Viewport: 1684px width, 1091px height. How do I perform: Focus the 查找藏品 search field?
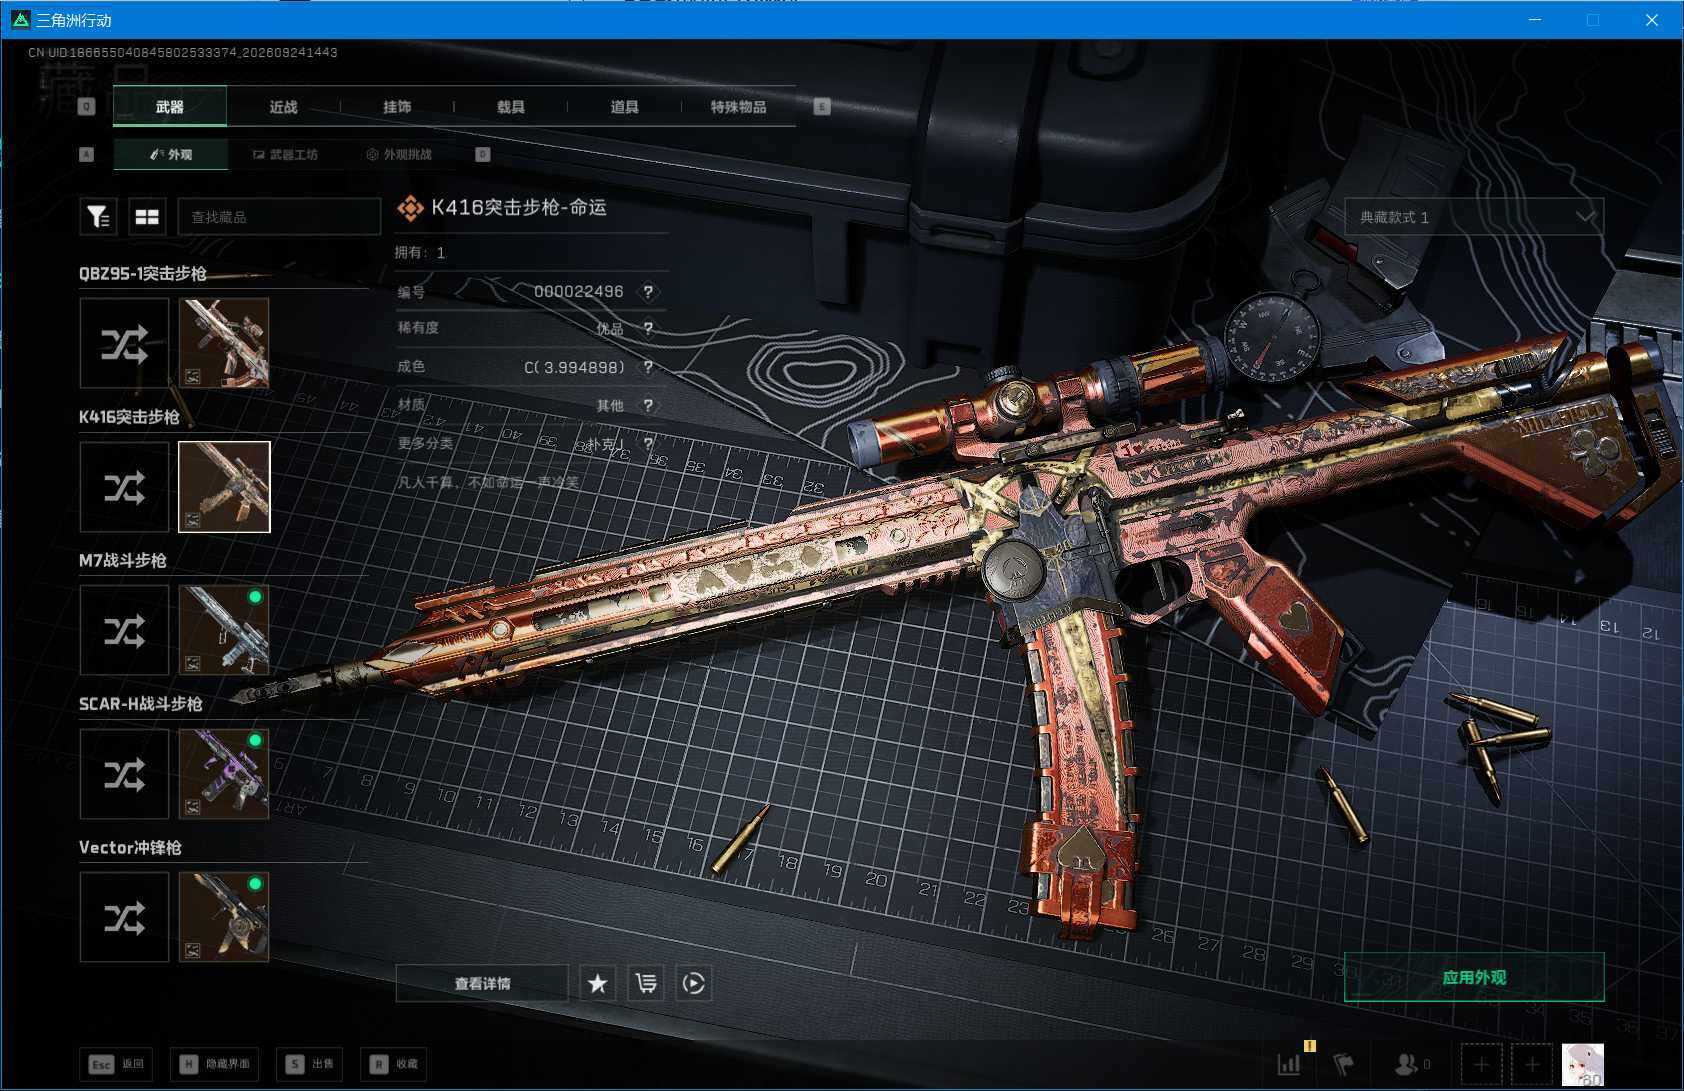coord(279,216)
